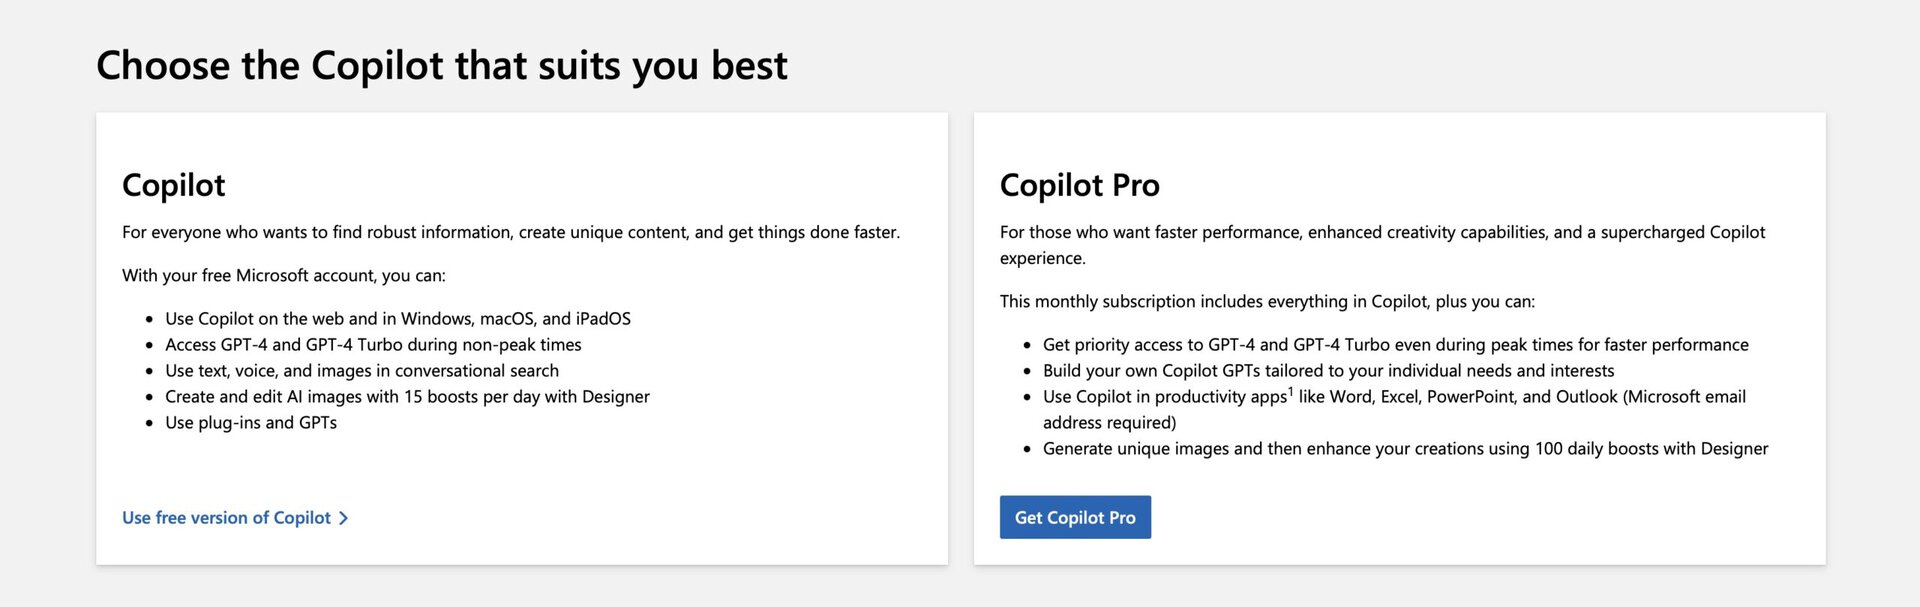Click the page heading Choose the Copilot that suits you best
The height and width of the screenshot is (607, 1920).
[x=441, y=66]
